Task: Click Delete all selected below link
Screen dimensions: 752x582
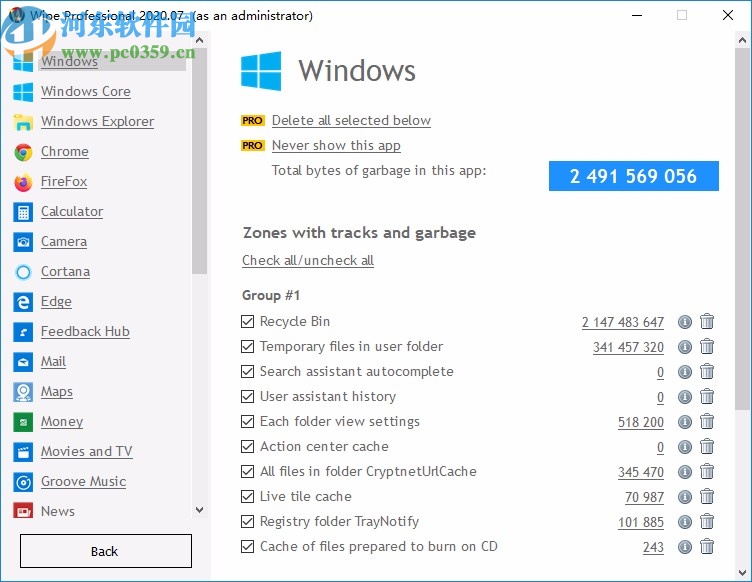Action: tap(351, 120)
